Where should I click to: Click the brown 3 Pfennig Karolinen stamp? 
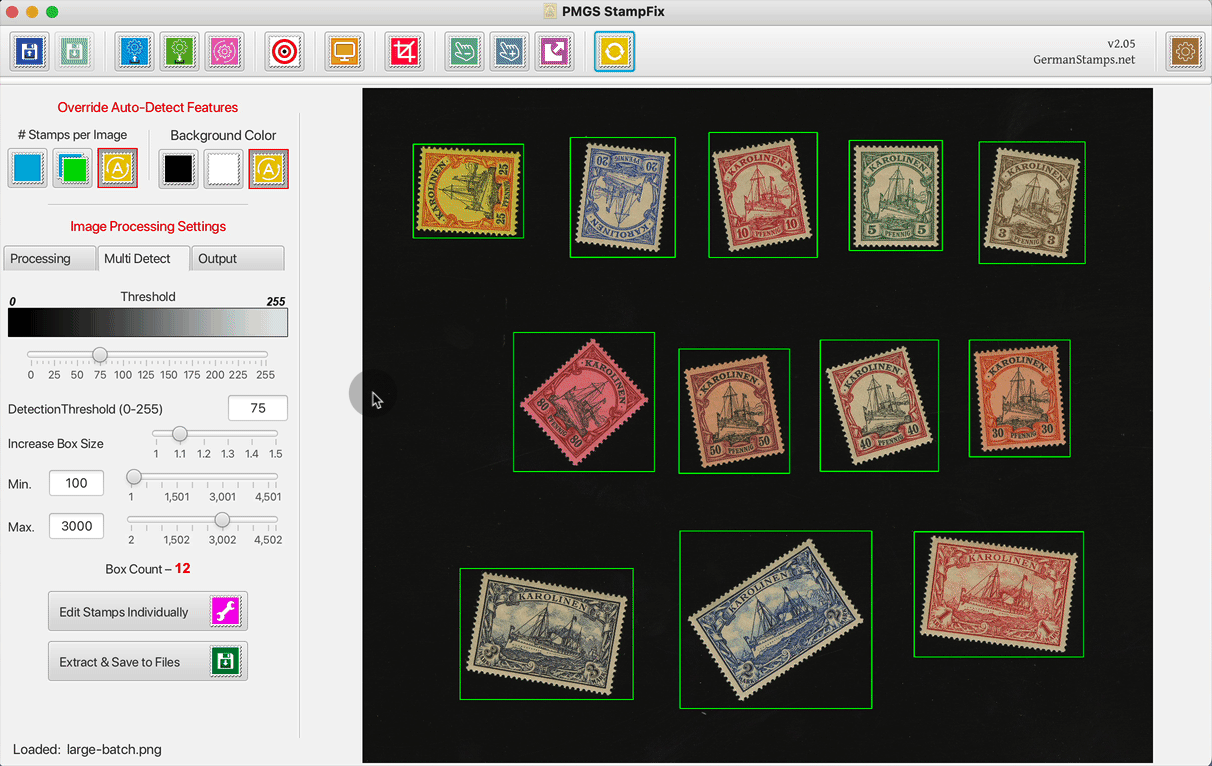point(1032,203)
